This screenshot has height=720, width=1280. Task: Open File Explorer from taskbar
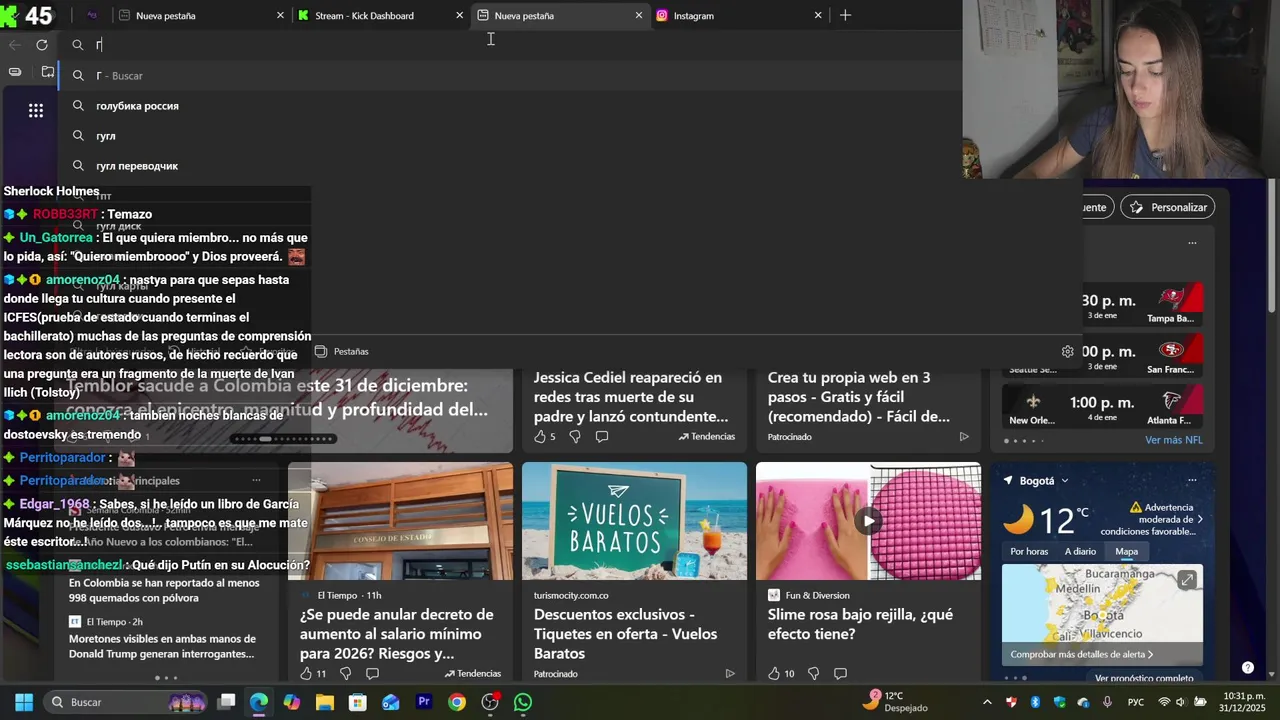point(324,702)
